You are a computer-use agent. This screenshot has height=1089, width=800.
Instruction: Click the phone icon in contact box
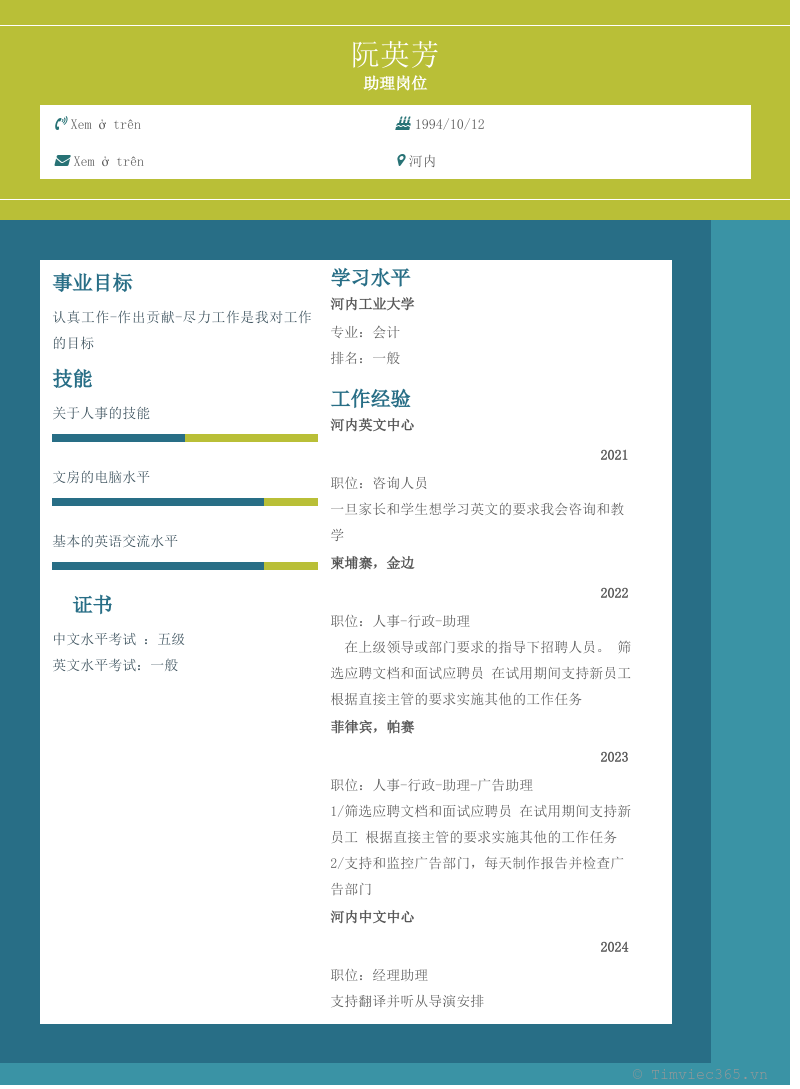pos(61,124)
